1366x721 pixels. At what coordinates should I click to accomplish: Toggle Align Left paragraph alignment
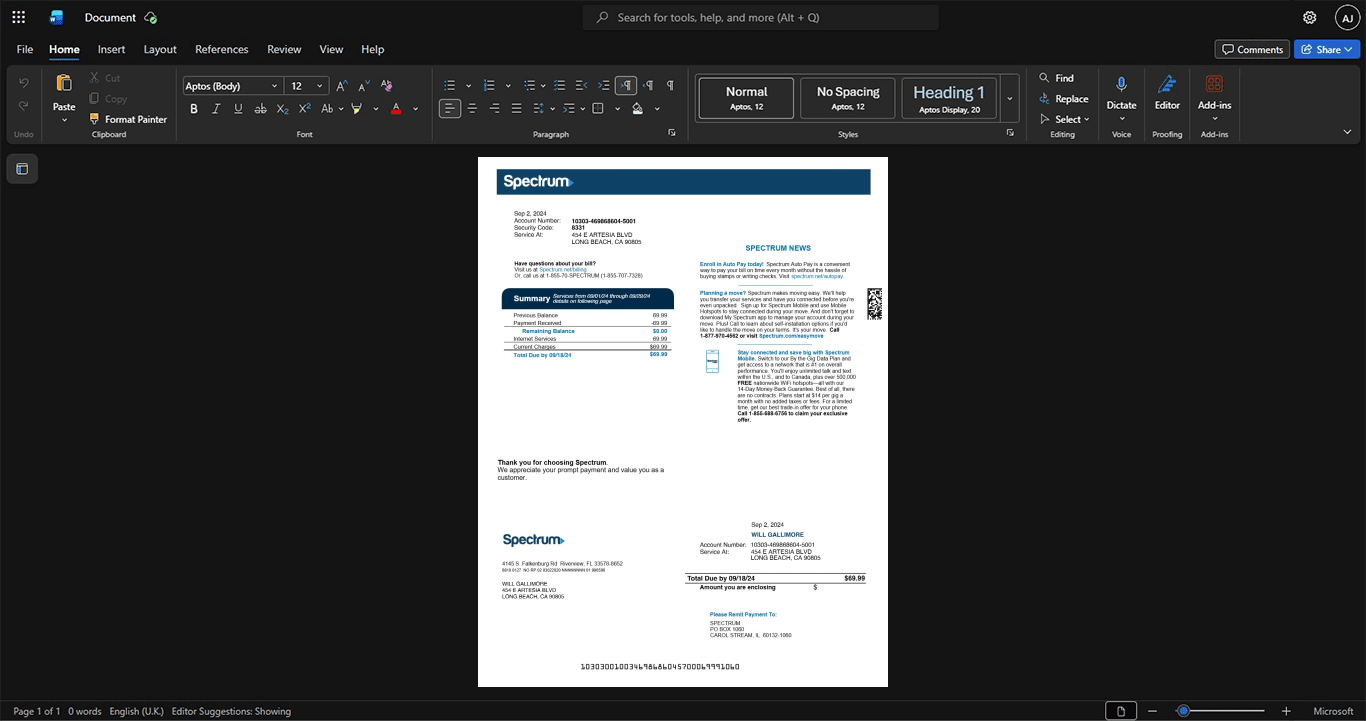pos(450,108)
